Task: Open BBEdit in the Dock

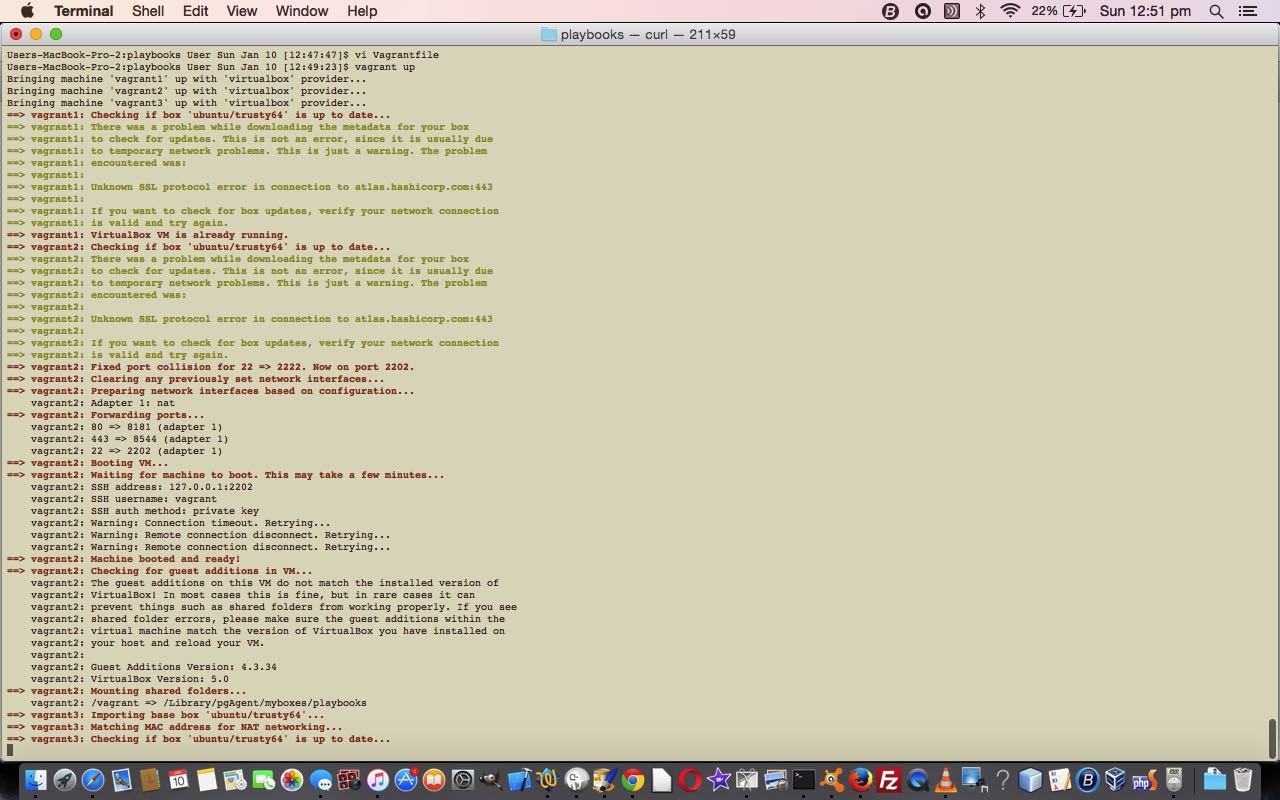Action: [x=1087, y=780]
